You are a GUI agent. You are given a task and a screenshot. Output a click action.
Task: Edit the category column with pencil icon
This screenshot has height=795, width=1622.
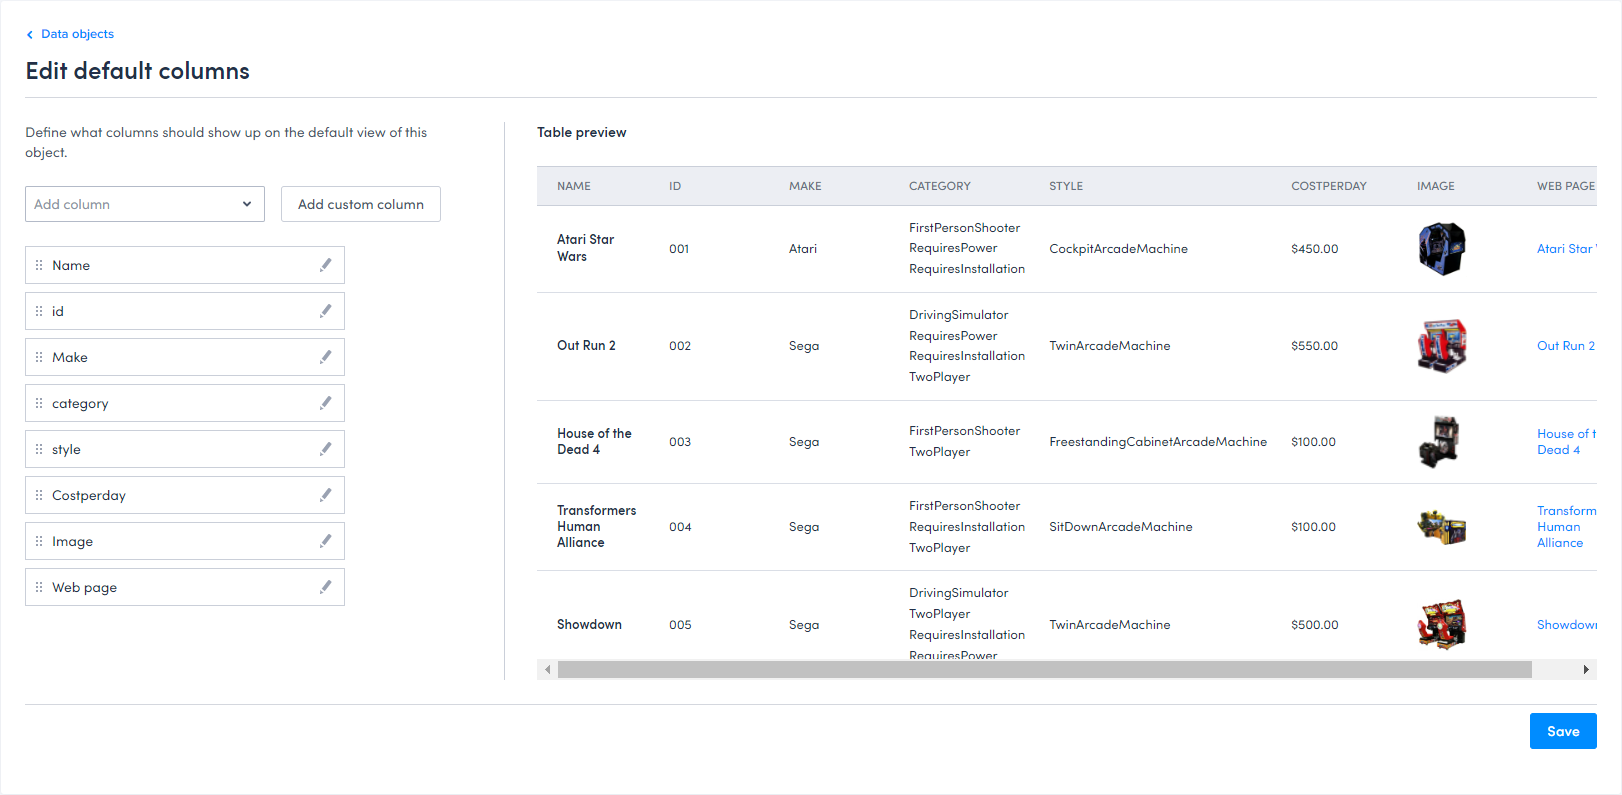(325, 403)
